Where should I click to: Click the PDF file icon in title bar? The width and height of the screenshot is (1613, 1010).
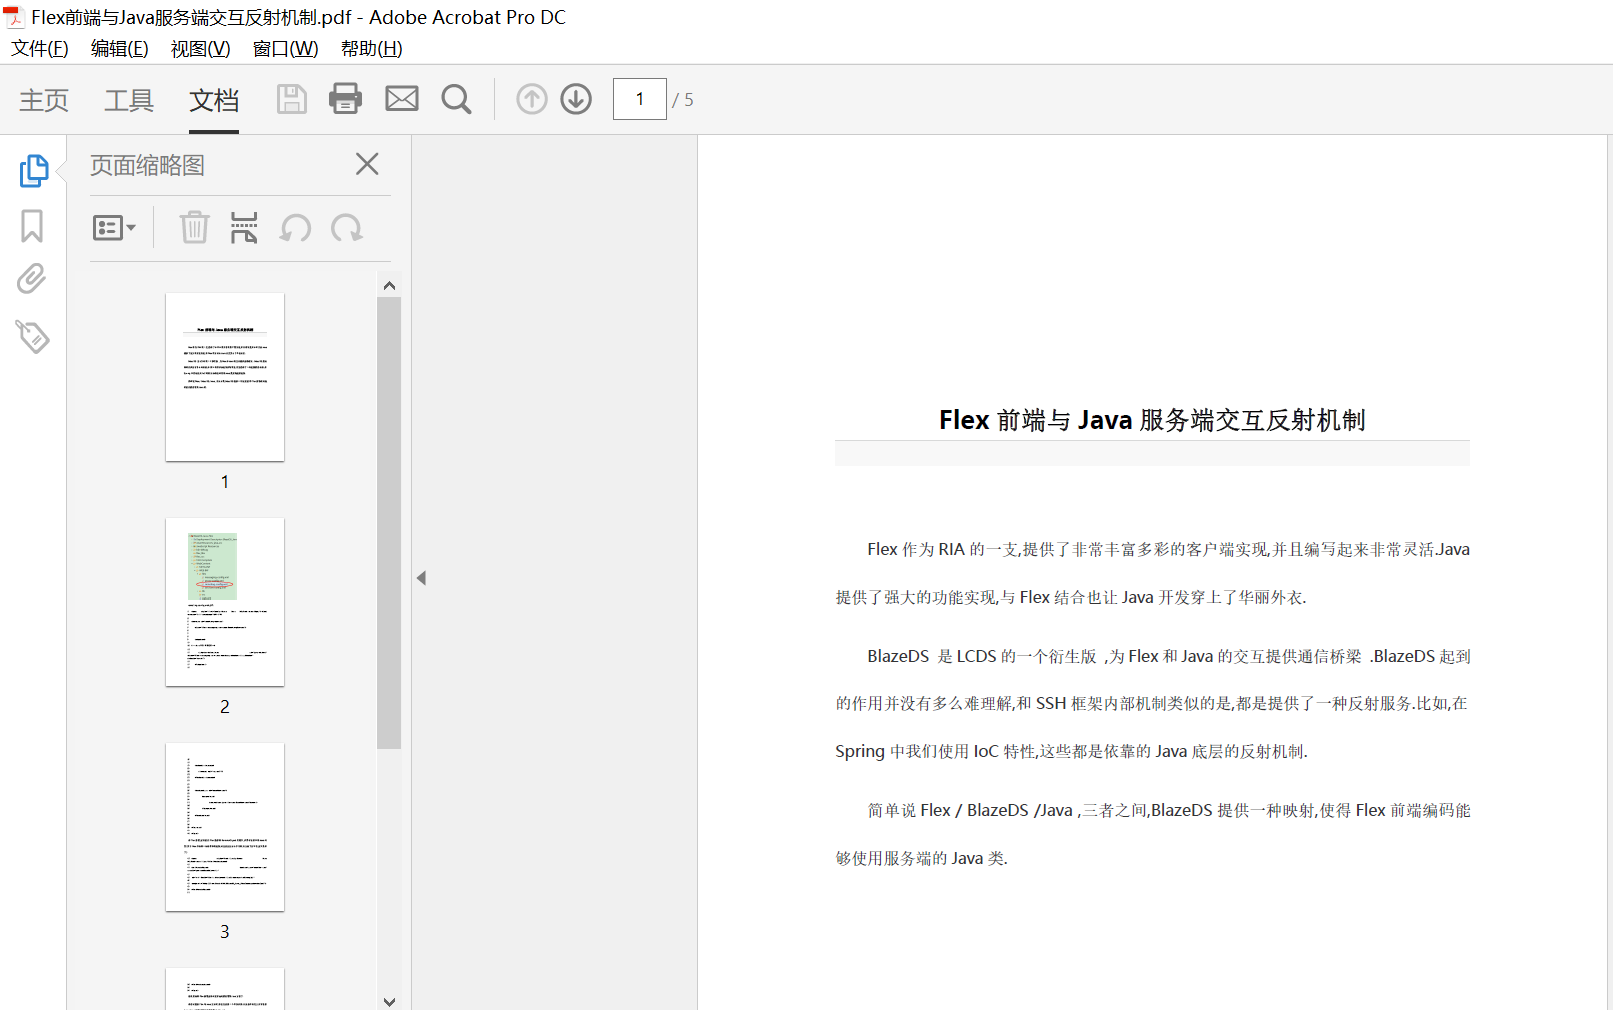14,17
